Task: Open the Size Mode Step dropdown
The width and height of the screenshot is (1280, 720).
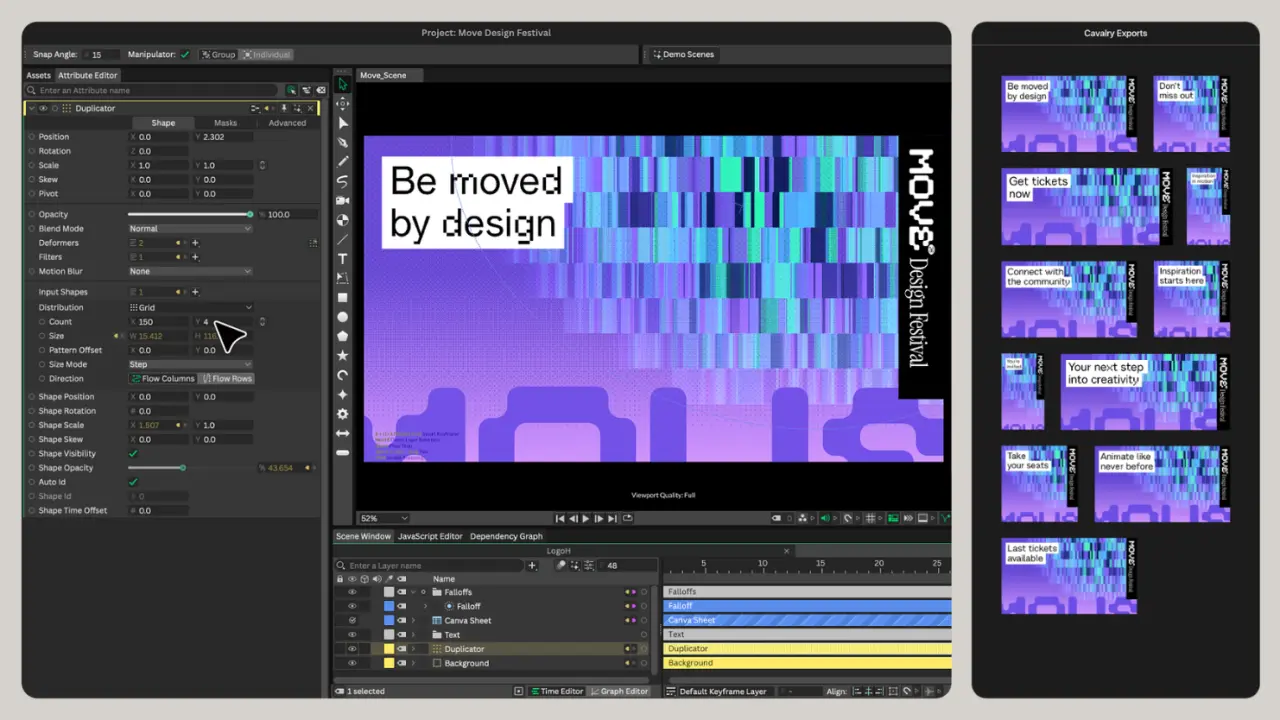Action: [190, 364]
